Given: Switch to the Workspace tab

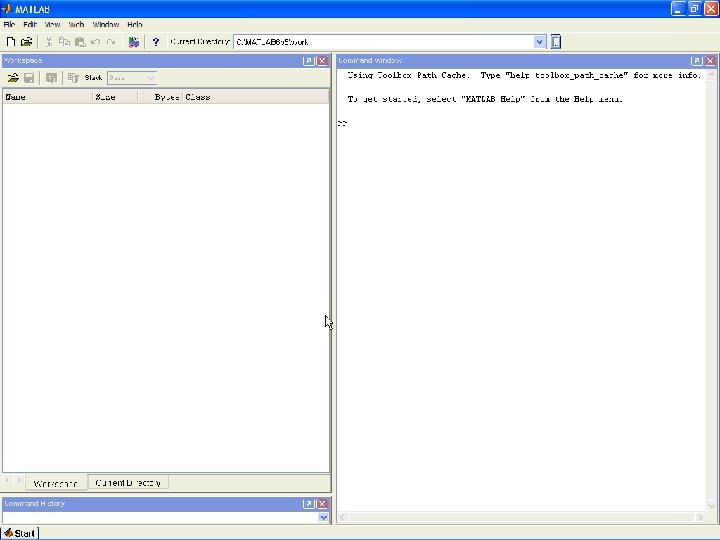Looking at the screenshot, I should tap(56, 483).
